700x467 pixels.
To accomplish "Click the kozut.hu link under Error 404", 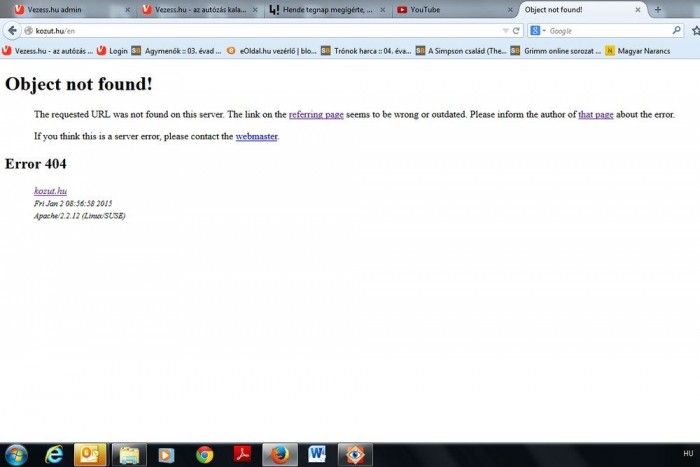I will pyautogui.click(x=50, y=190).
